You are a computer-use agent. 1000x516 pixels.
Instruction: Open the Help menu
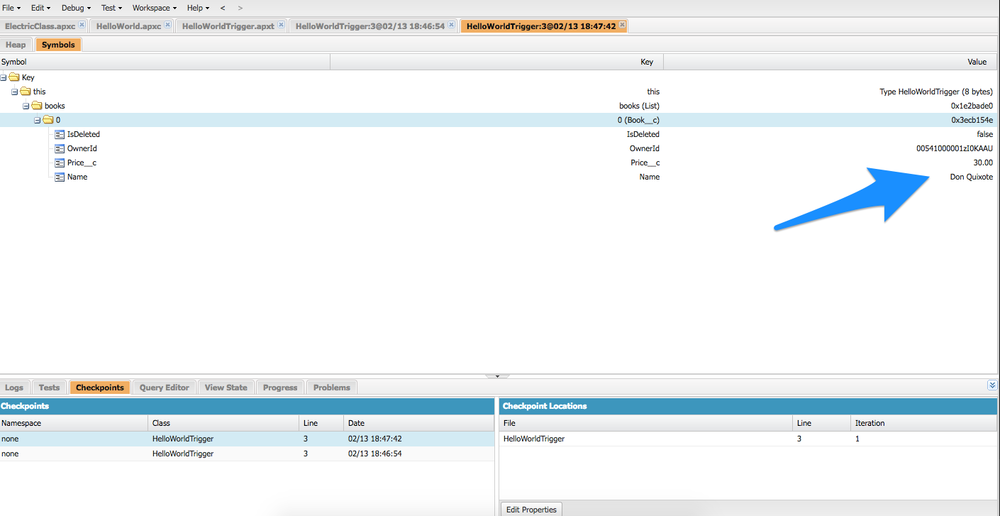coord(198,8)
